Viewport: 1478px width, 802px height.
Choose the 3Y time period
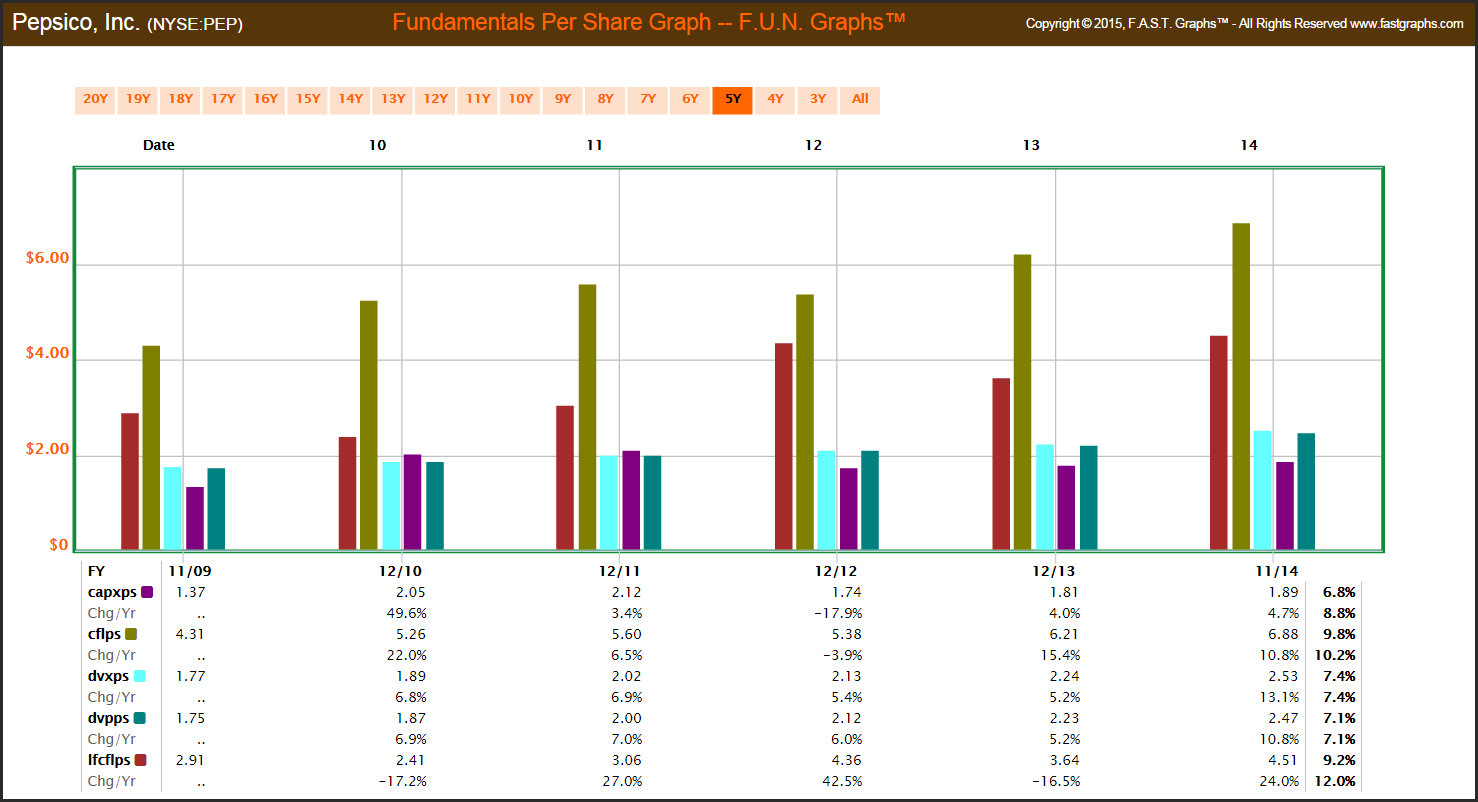[818, 99]
